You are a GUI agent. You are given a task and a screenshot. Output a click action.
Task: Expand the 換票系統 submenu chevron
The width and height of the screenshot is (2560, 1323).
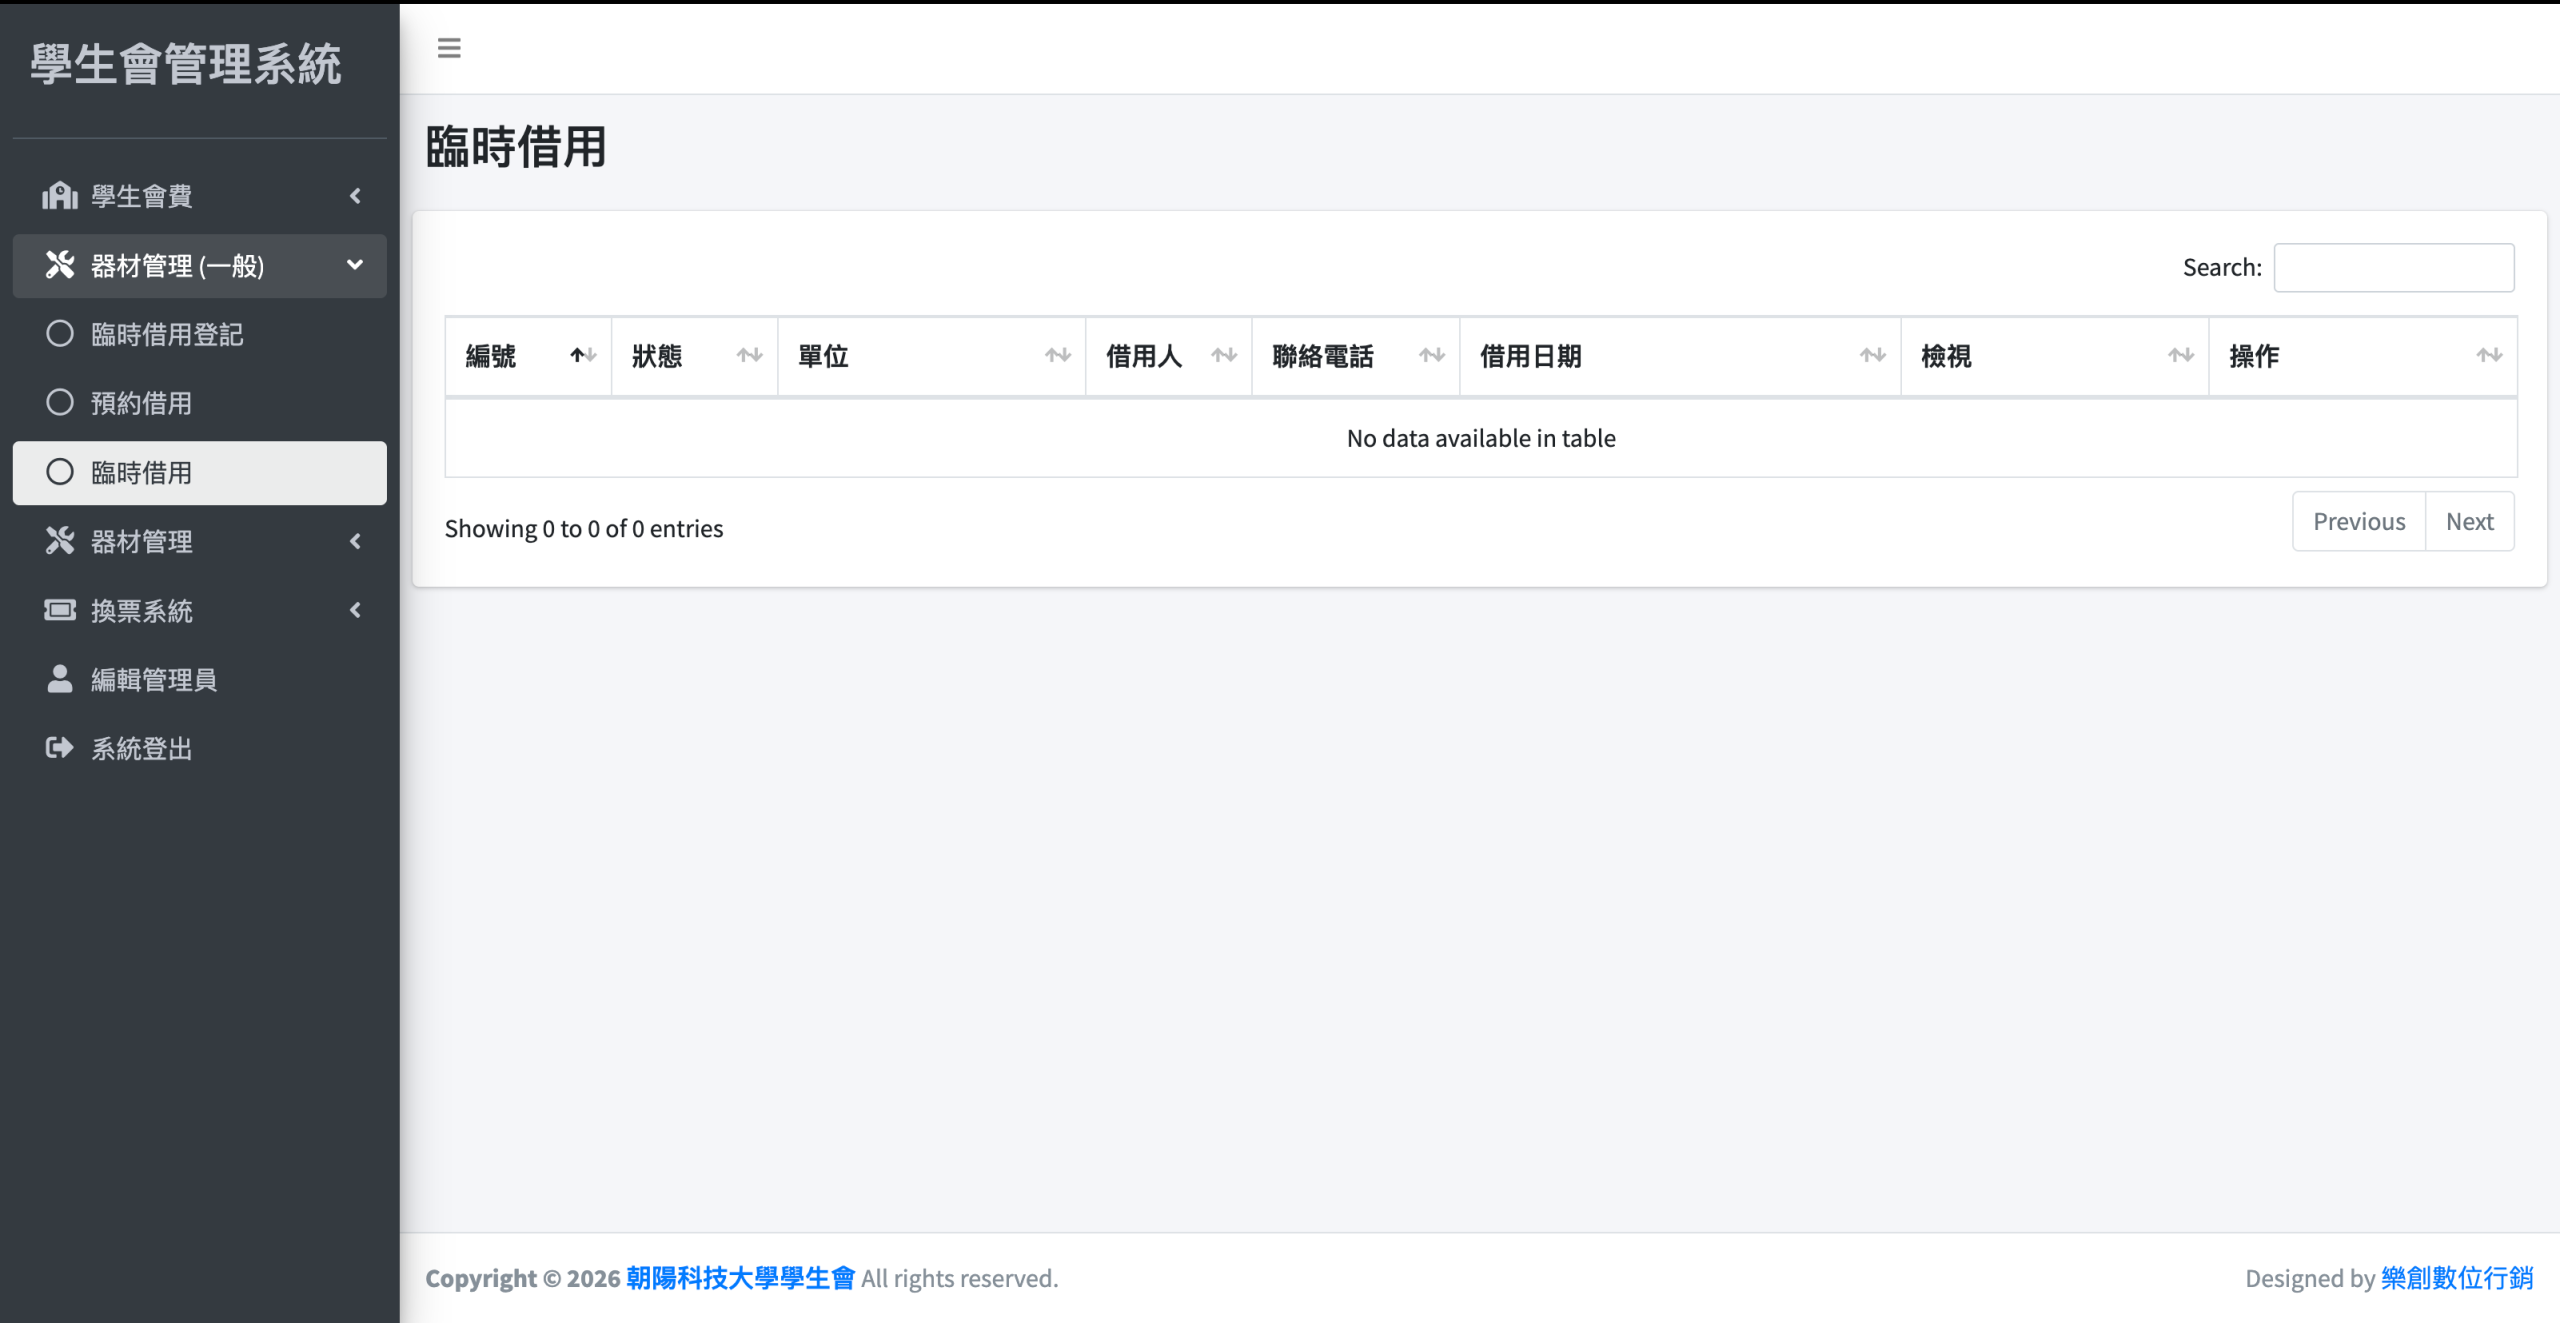click(355, 610)
